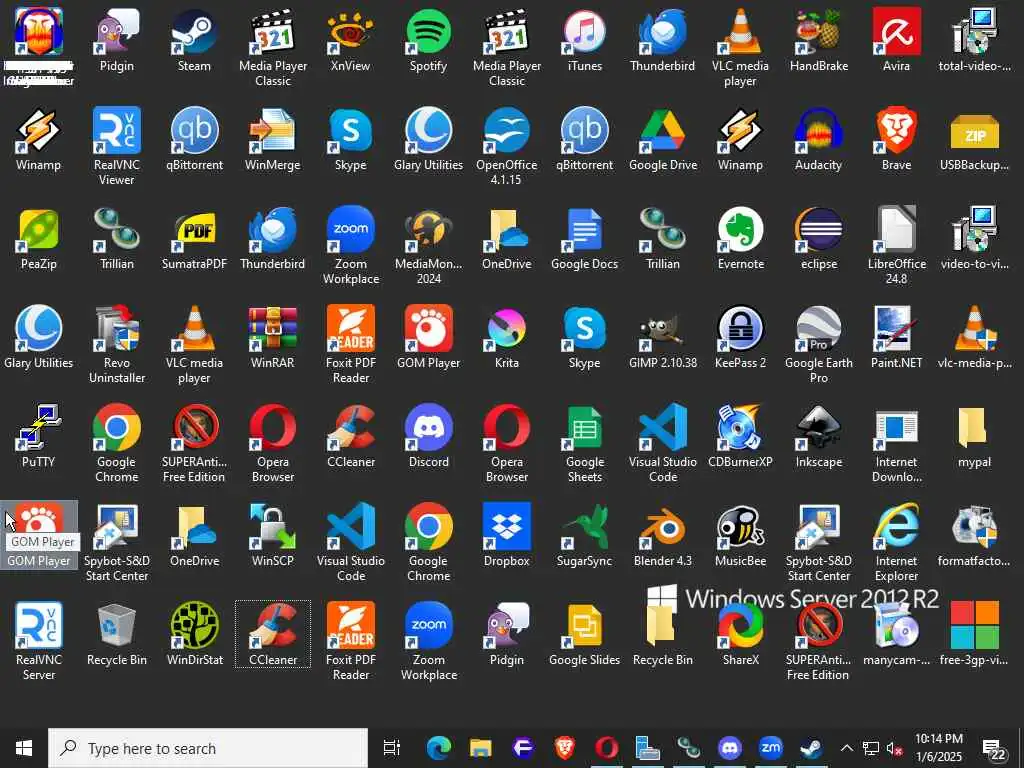The image size is (1024, 768).
Task: Select the CDBurnerXP disc icon
Action: pyautogui.click(x=741, y=437)
